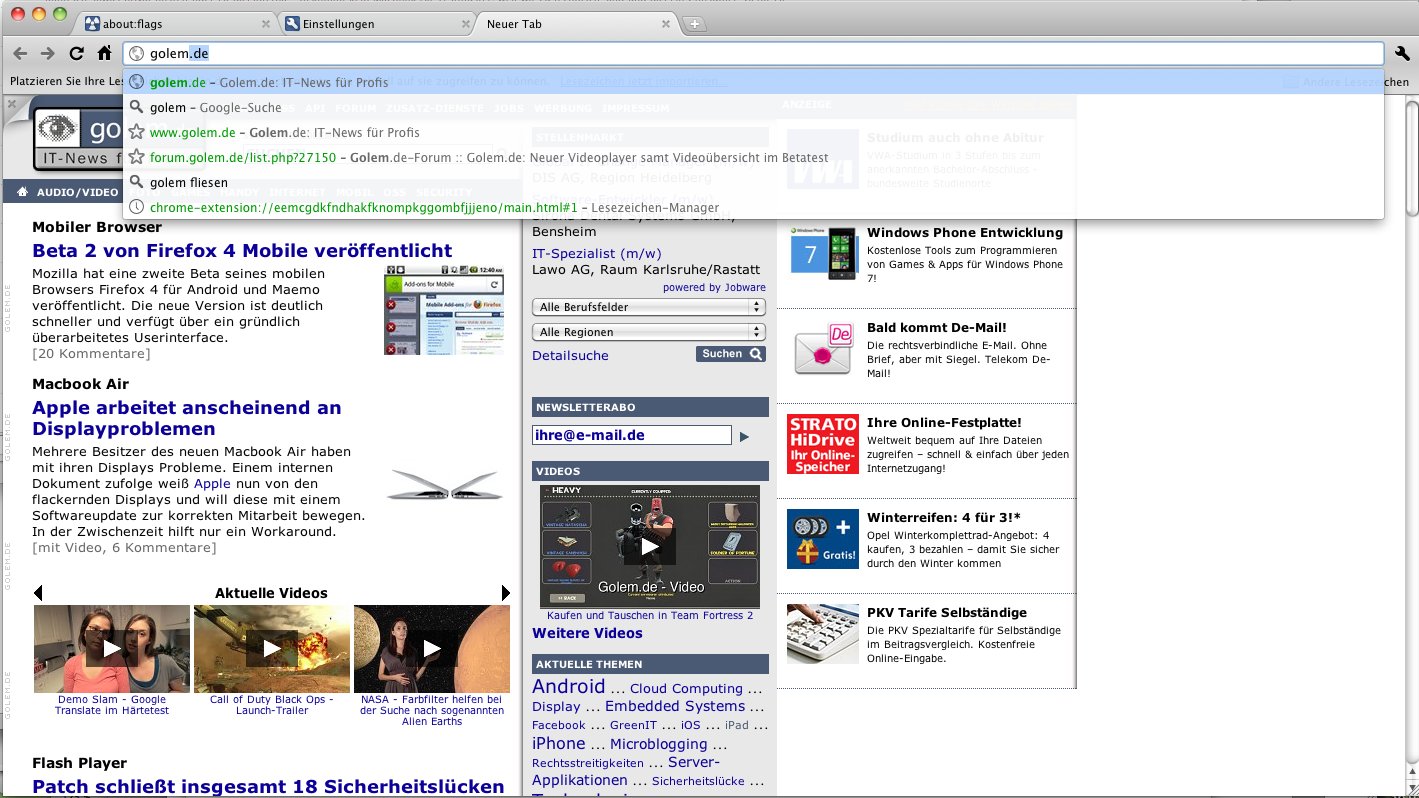Open the FORUM menu on golem.de
Viewport: 1419px width, 798px height.
355,108
